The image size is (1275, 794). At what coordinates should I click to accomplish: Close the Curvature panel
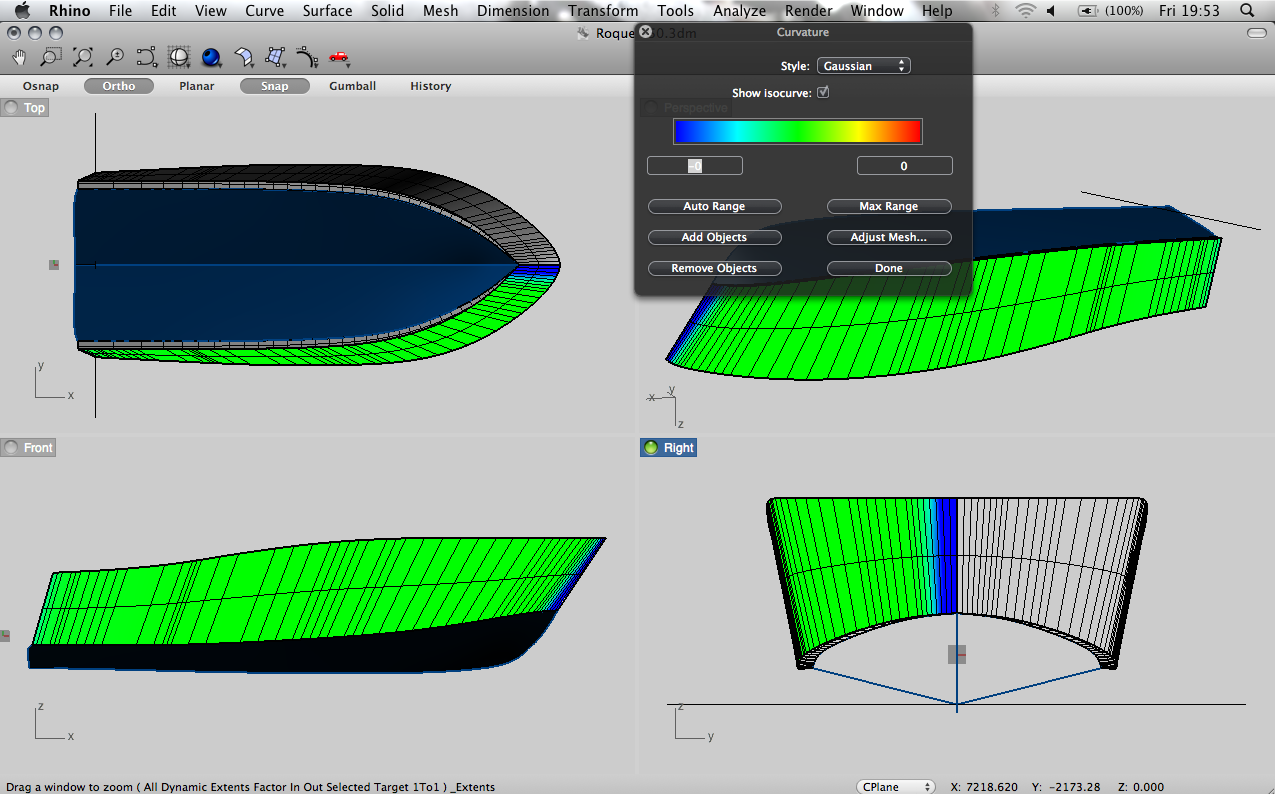646,32
